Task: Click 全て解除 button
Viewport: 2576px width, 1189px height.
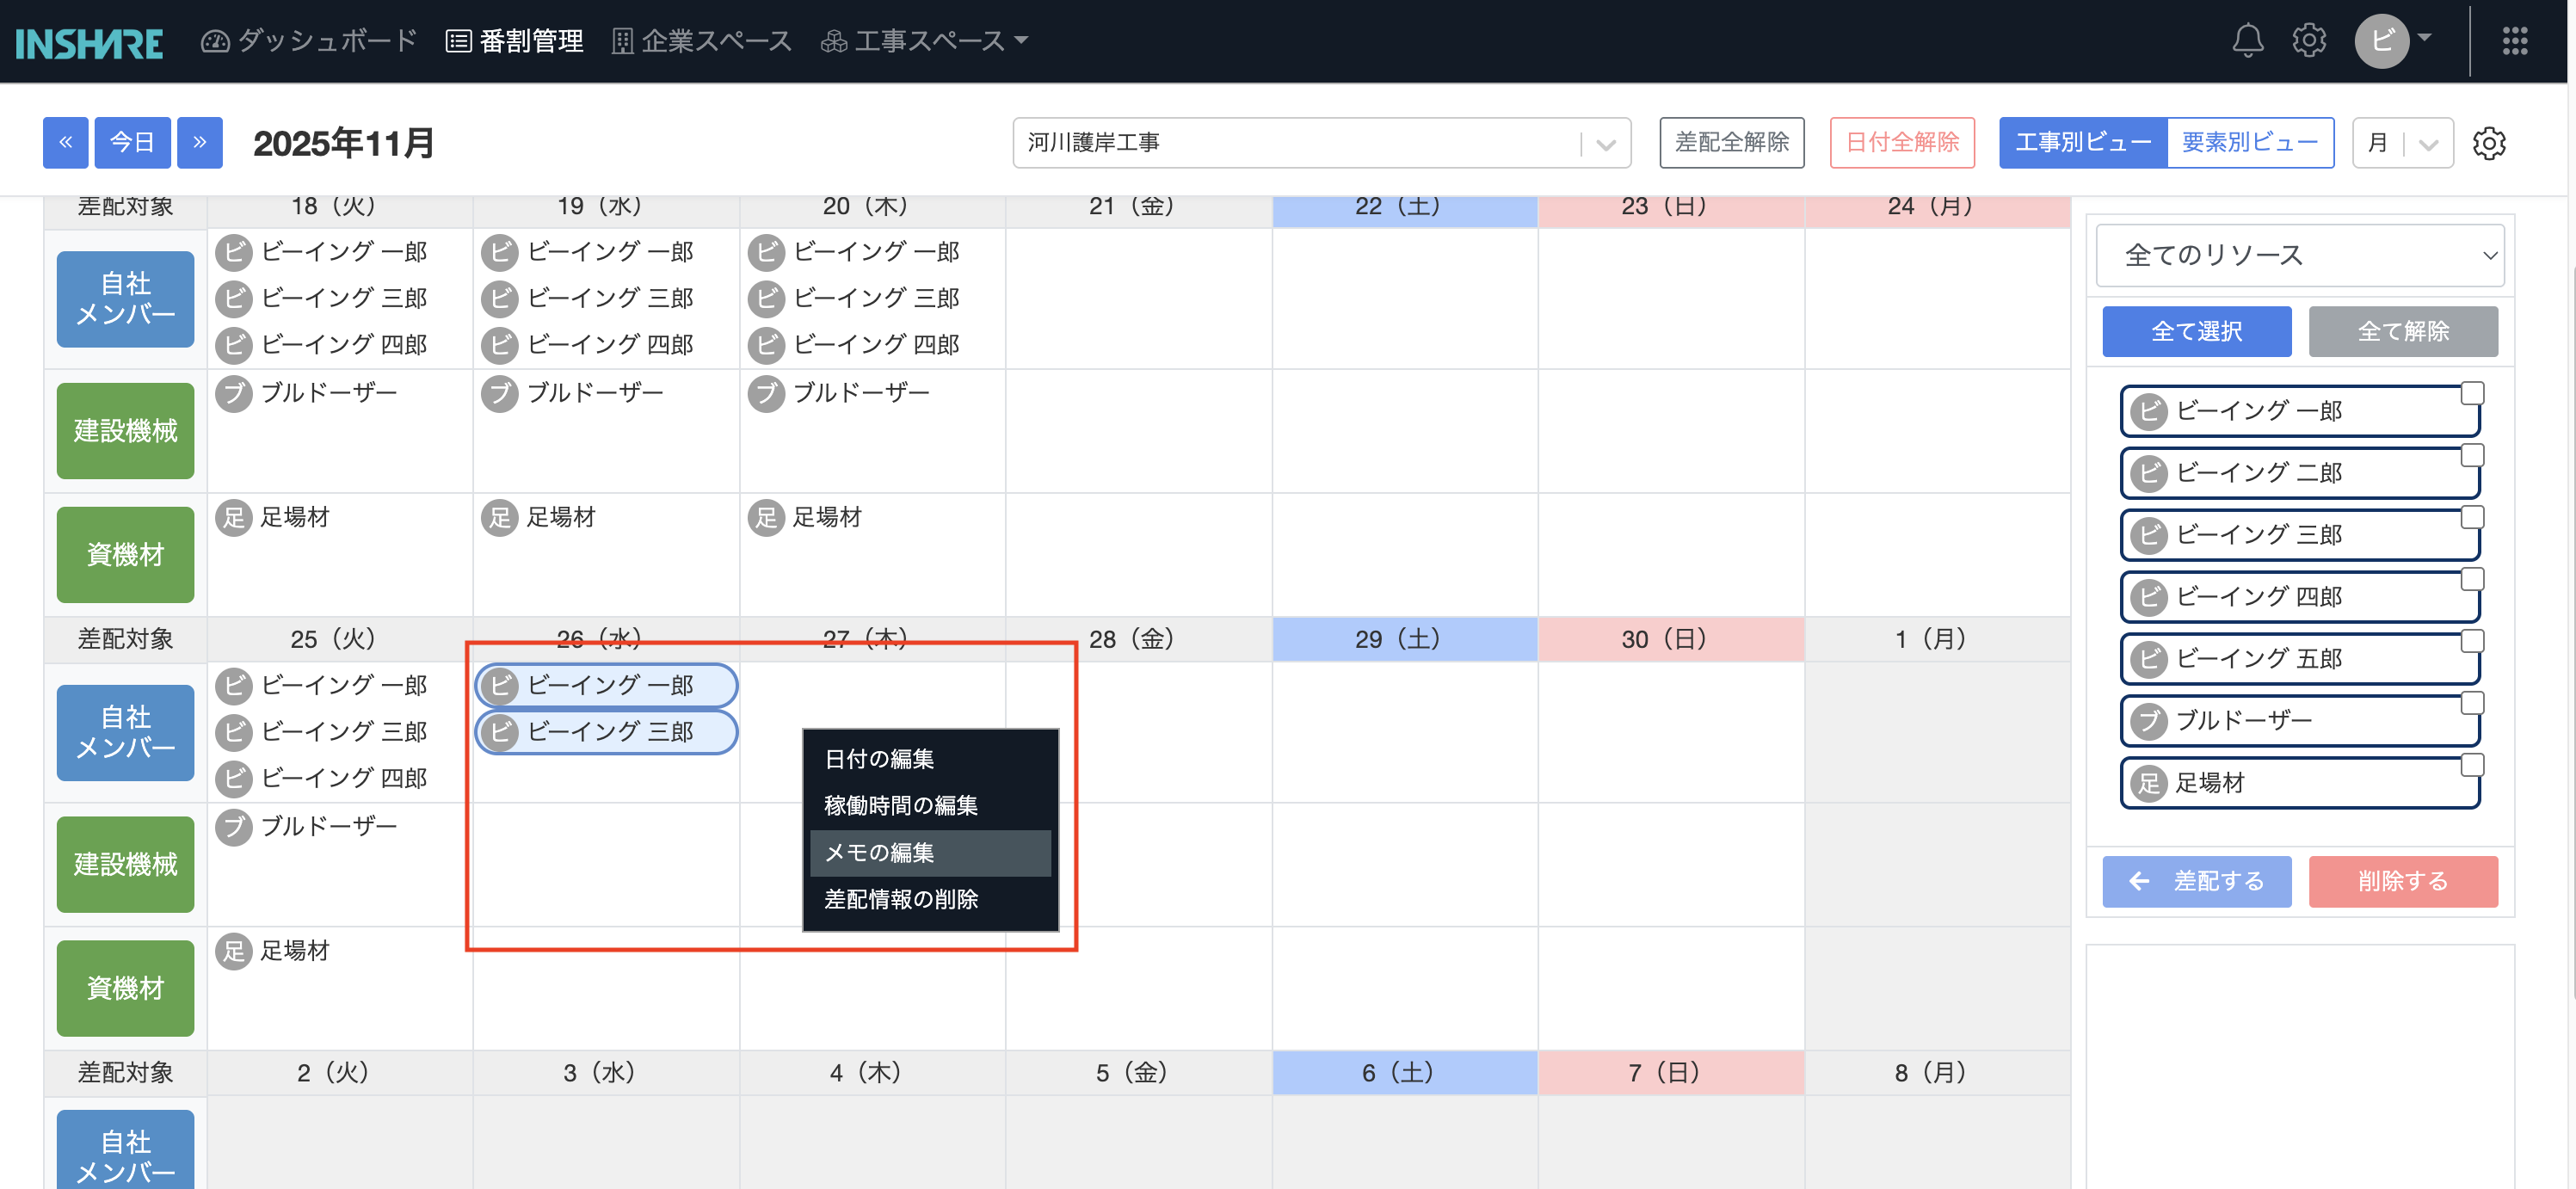Action: (x=2403, y=332)
